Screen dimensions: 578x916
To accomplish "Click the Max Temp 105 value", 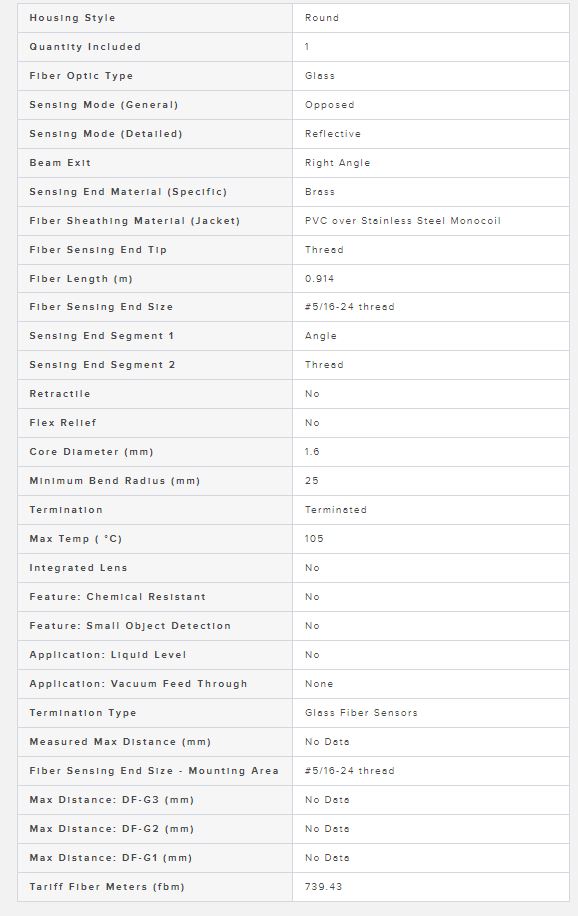I will pos(314,539).
